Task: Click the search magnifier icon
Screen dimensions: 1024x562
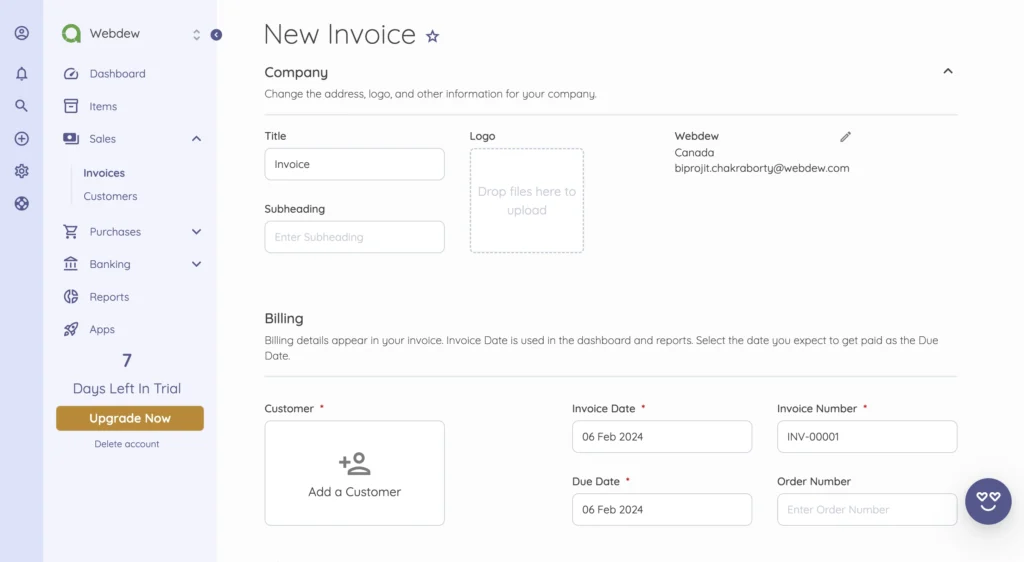Action: coord(21,106)
